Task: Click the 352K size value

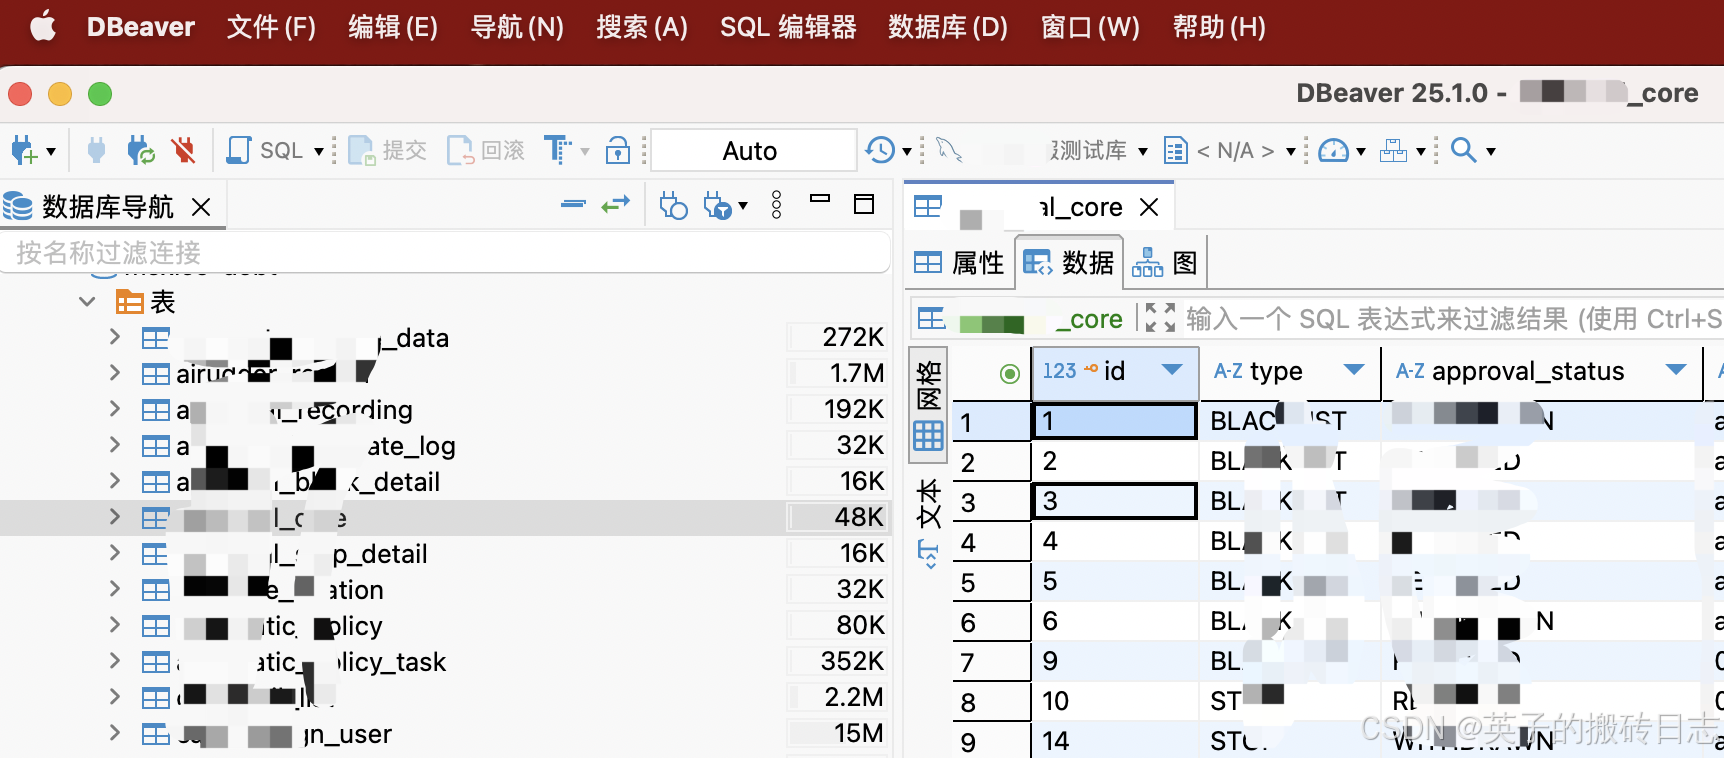Action: point(852,662)
